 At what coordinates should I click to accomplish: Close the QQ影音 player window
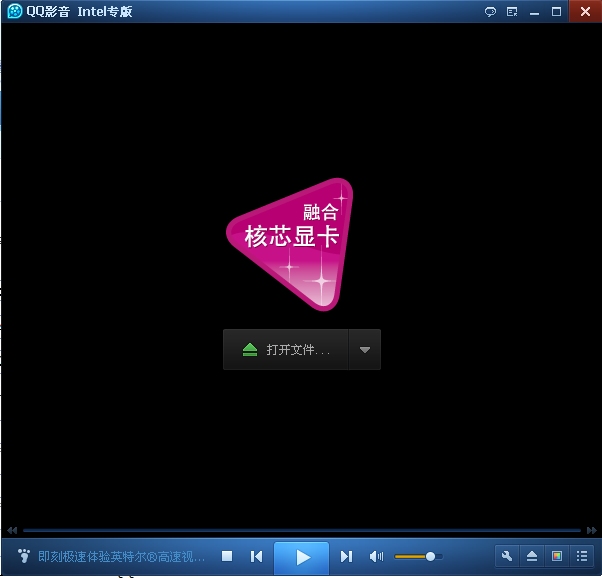tap(585, 12)
